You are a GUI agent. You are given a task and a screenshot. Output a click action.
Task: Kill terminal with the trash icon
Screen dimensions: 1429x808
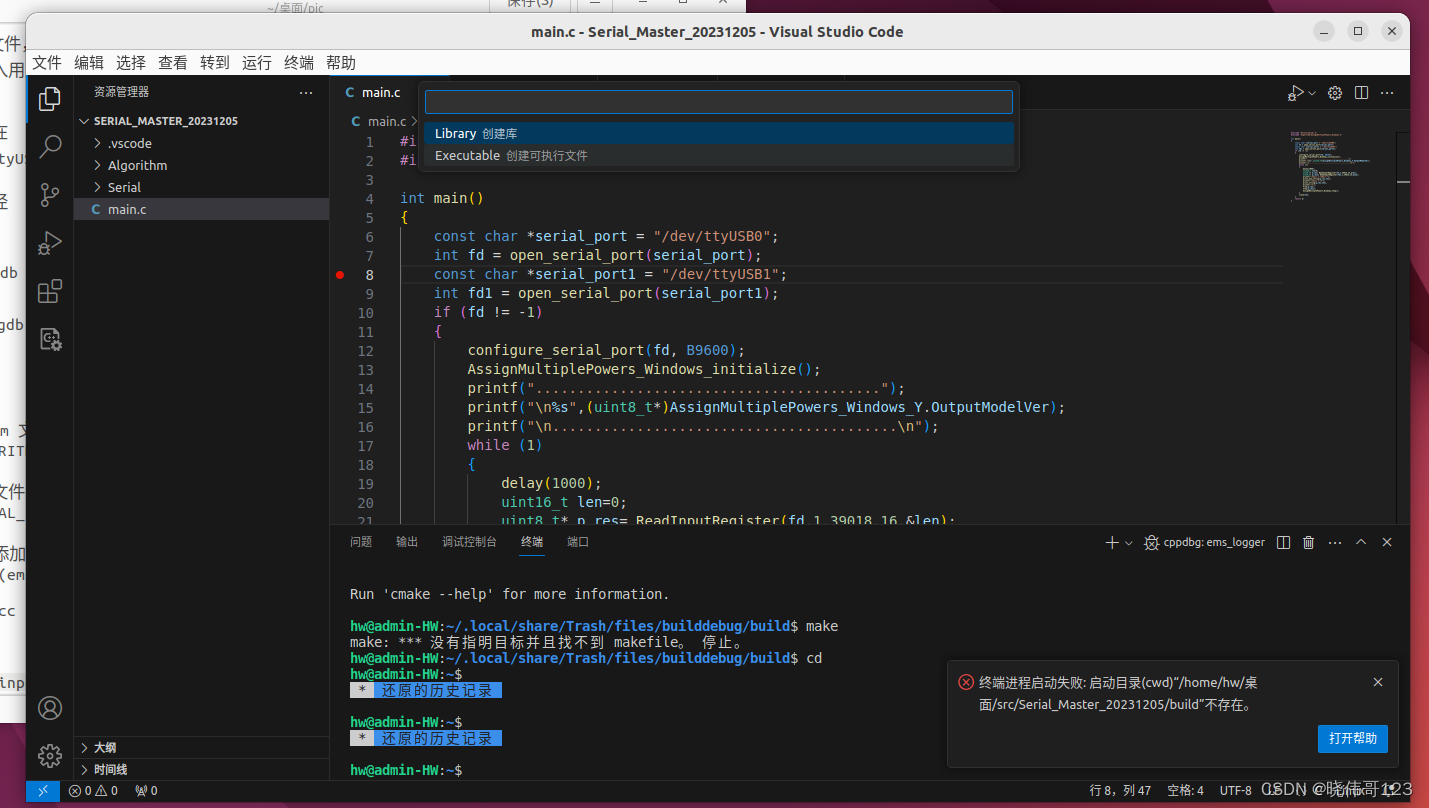[1309, 542]
